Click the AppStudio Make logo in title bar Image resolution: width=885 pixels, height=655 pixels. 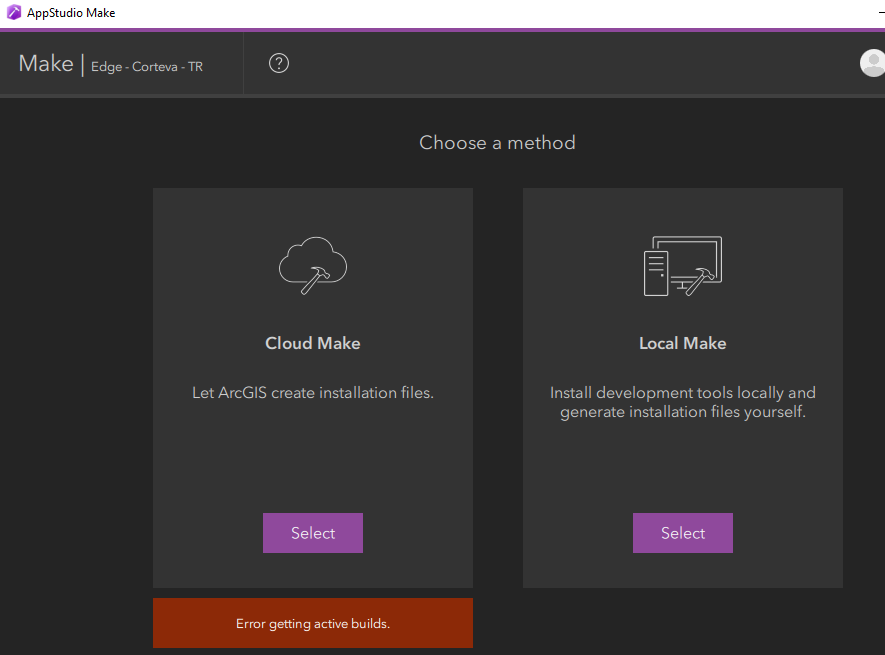(x=14, y=12)
